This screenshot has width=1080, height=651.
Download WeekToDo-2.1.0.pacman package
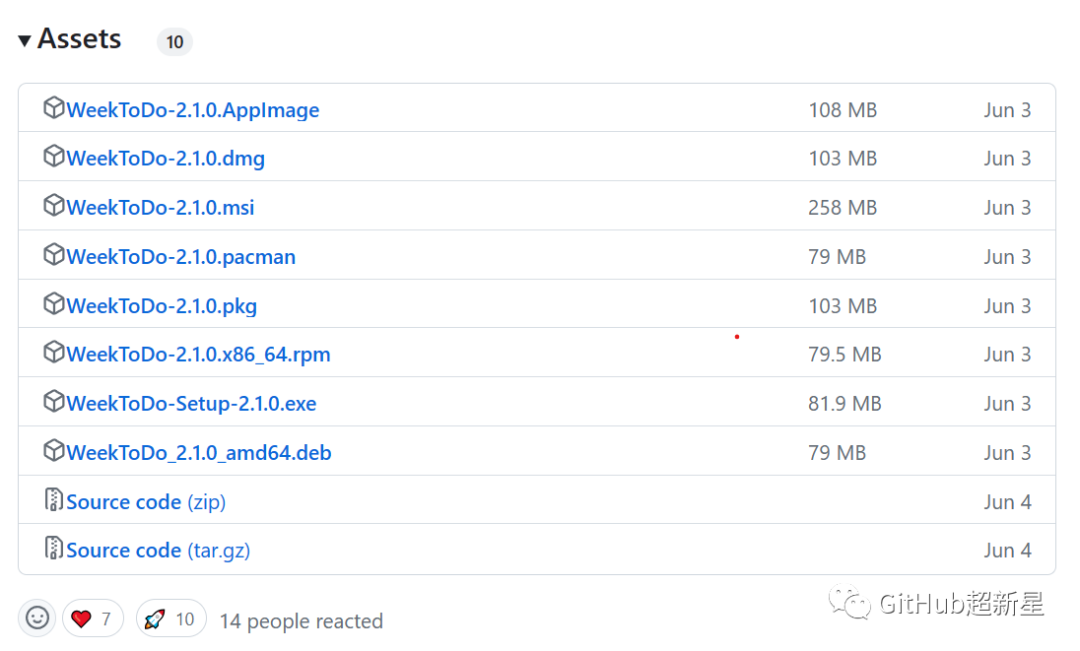(181, 257)
